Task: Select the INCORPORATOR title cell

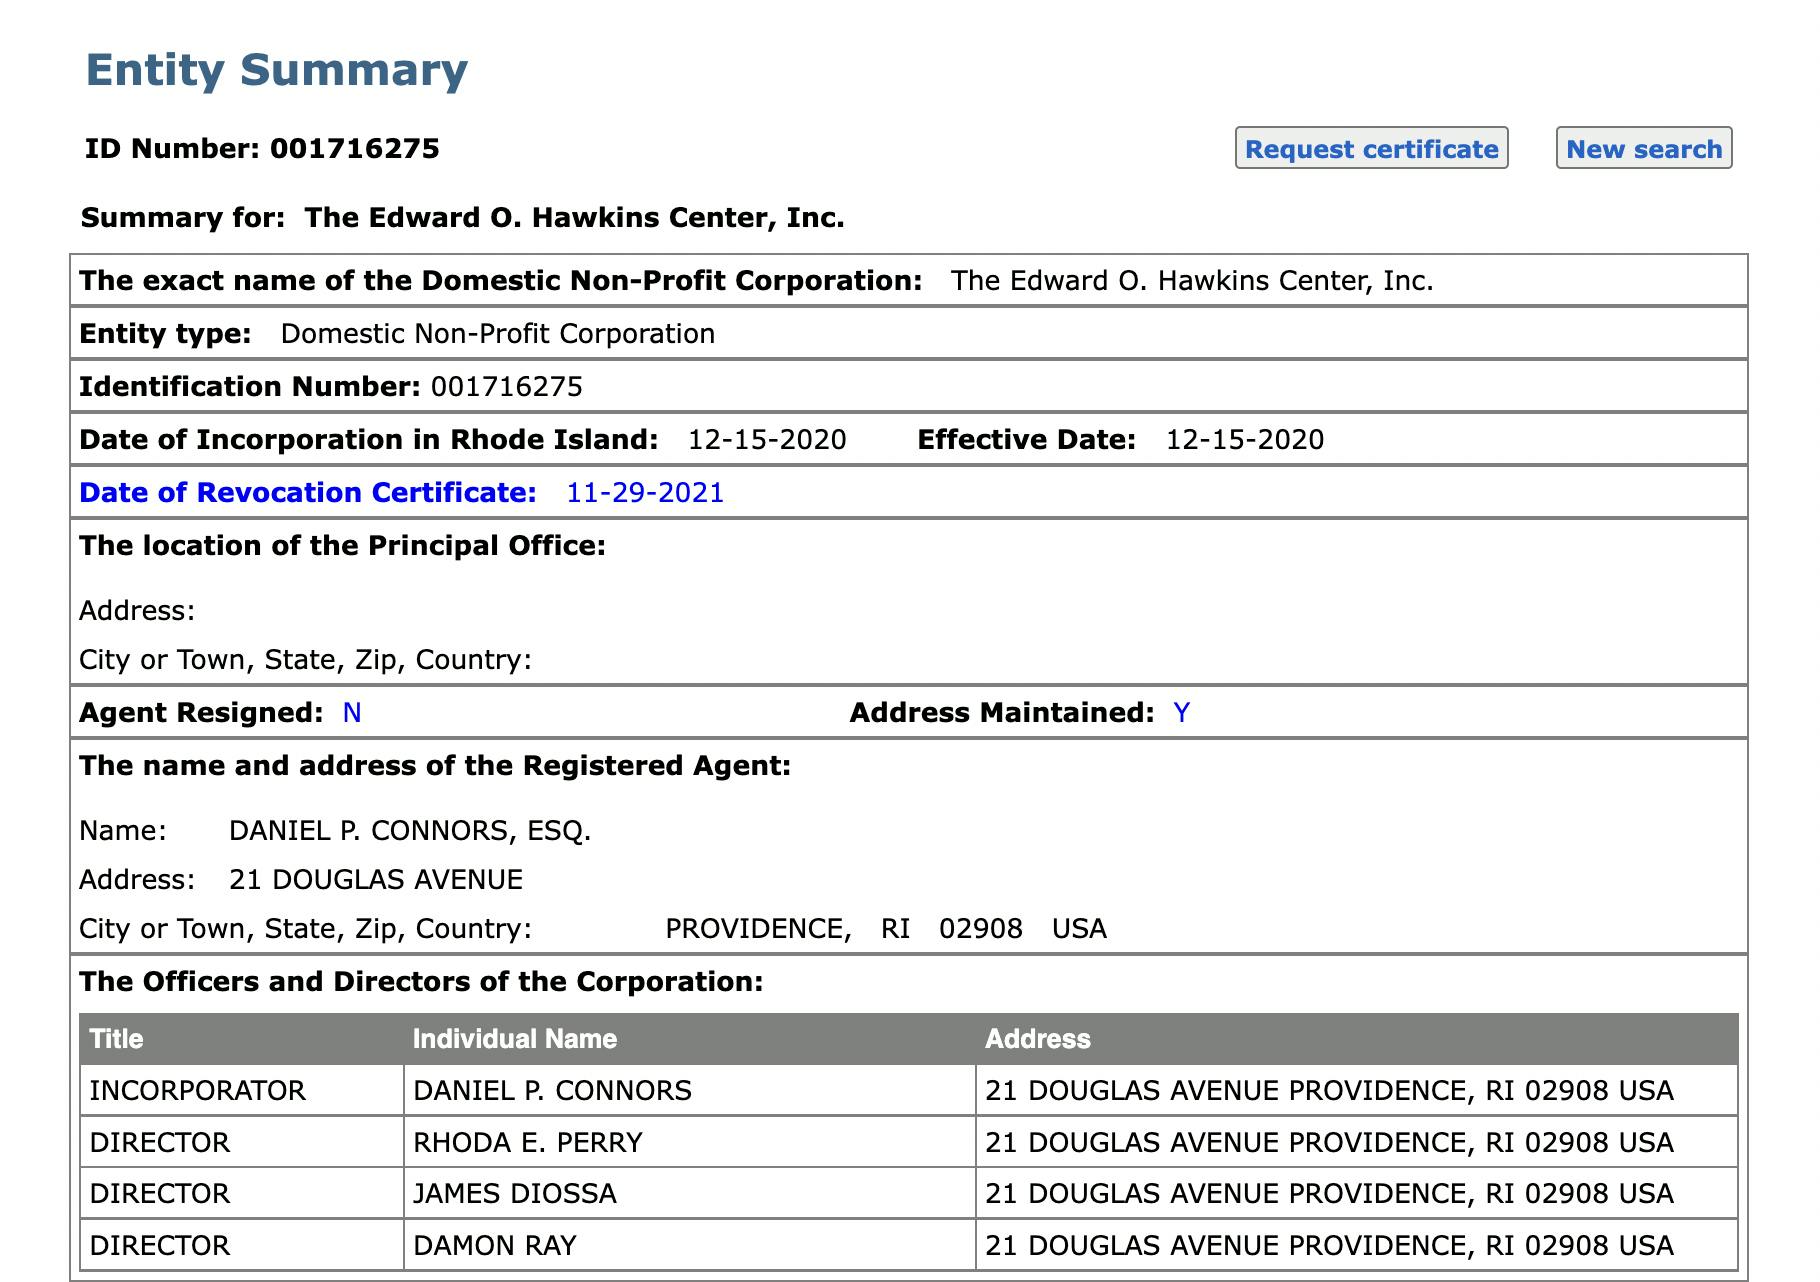Action: [197, 1090]
